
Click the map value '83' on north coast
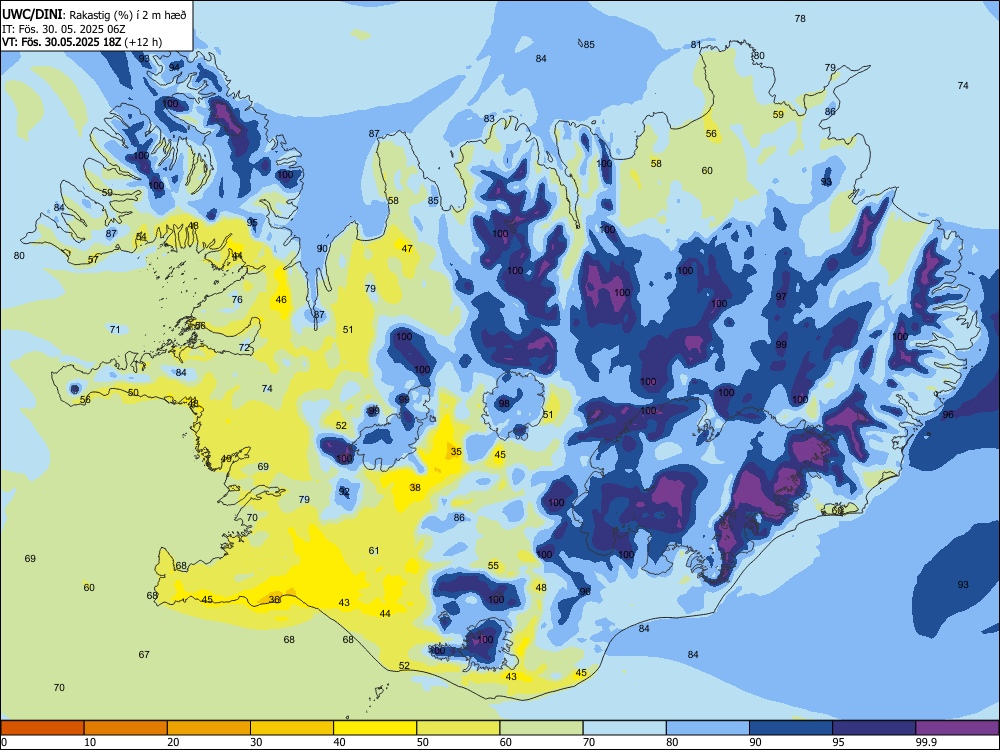point(489,119)
